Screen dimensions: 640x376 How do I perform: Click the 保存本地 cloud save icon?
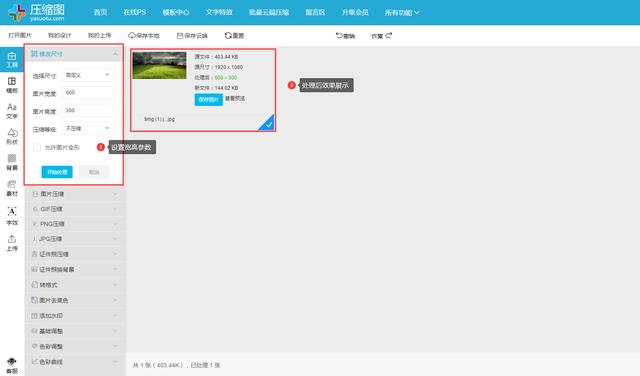[131, 36]
